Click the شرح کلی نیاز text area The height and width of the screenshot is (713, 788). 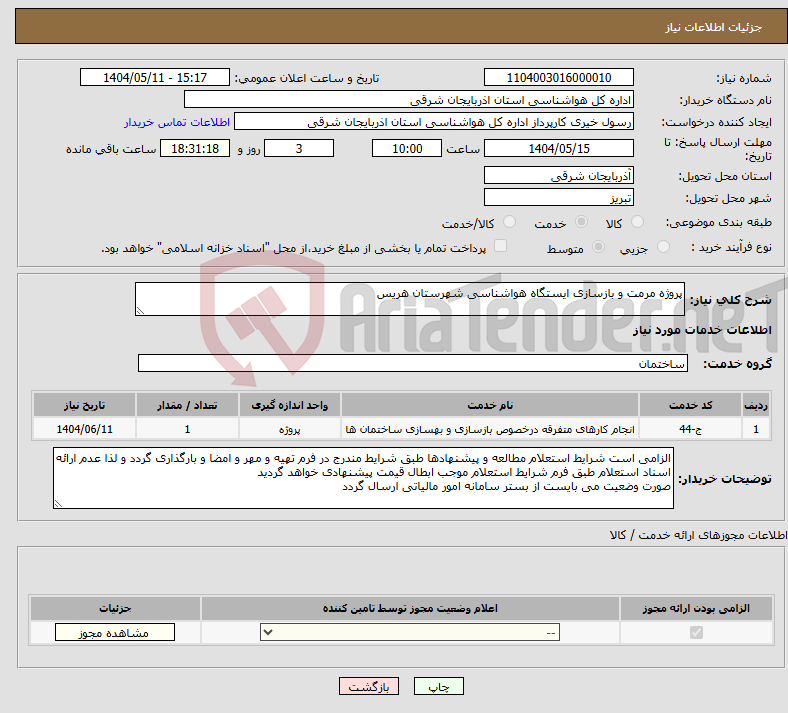[410, 299]
